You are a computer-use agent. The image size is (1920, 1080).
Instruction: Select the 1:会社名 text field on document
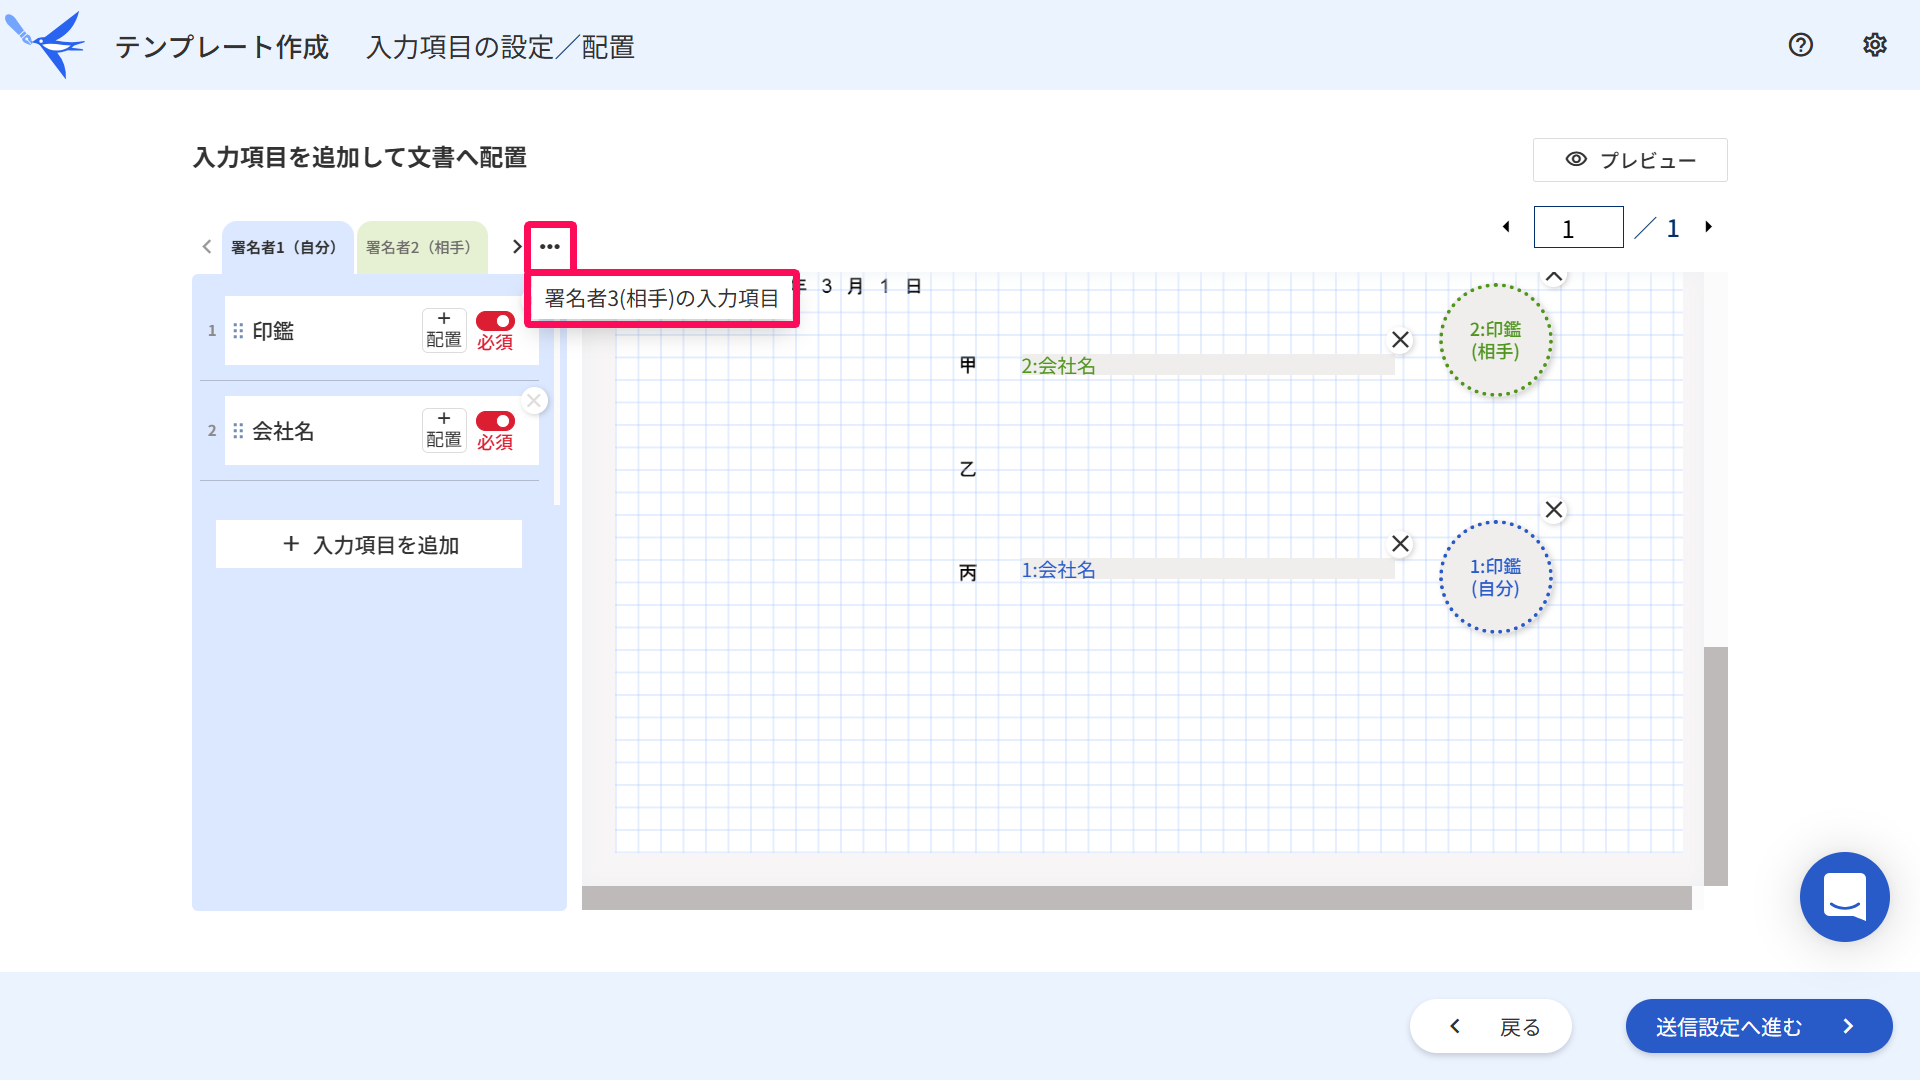tap(1207, 570)
